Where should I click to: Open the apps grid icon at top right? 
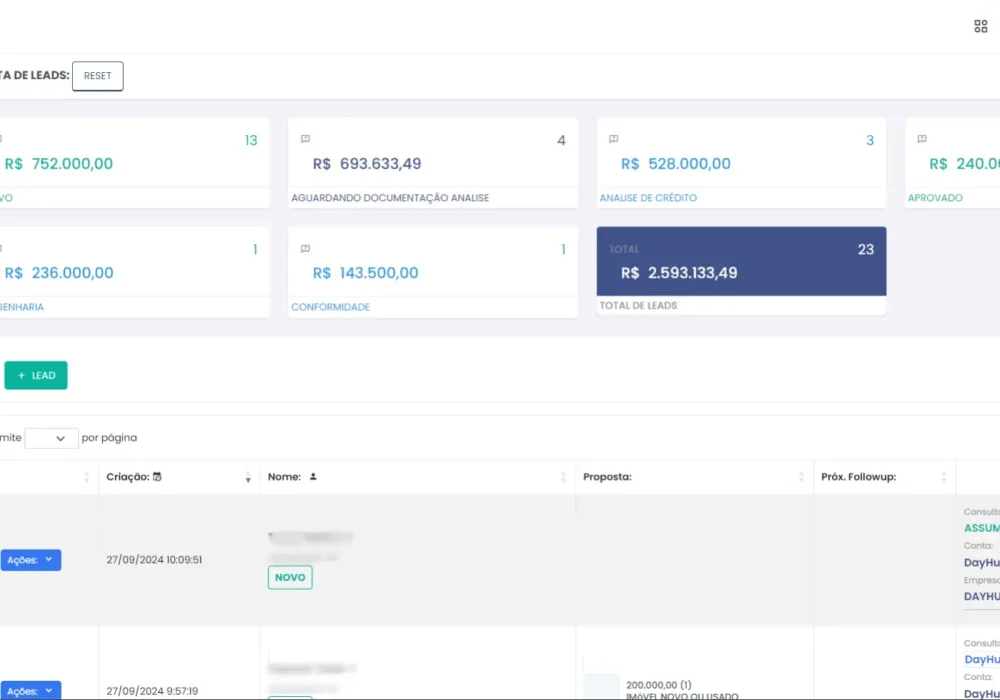(980, 26)
